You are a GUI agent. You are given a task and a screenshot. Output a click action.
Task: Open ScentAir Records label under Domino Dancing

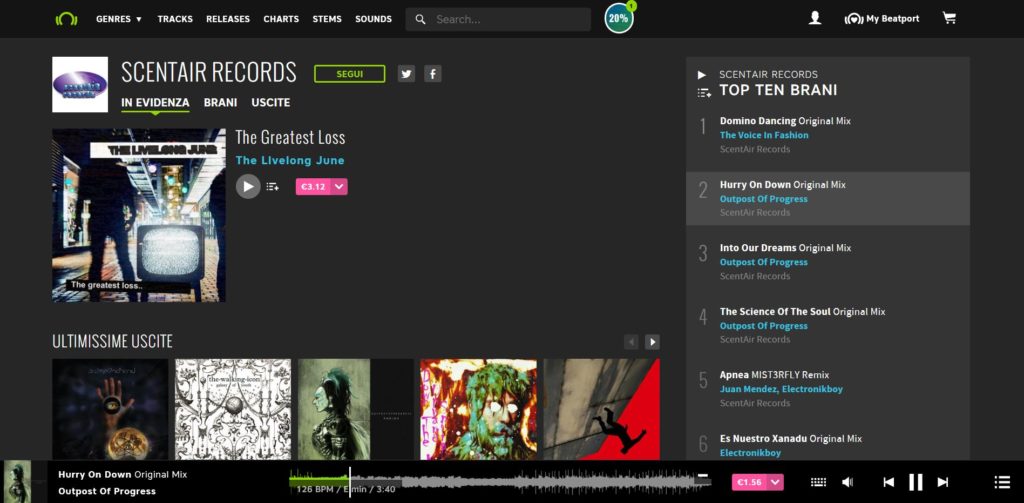(755, 150)
